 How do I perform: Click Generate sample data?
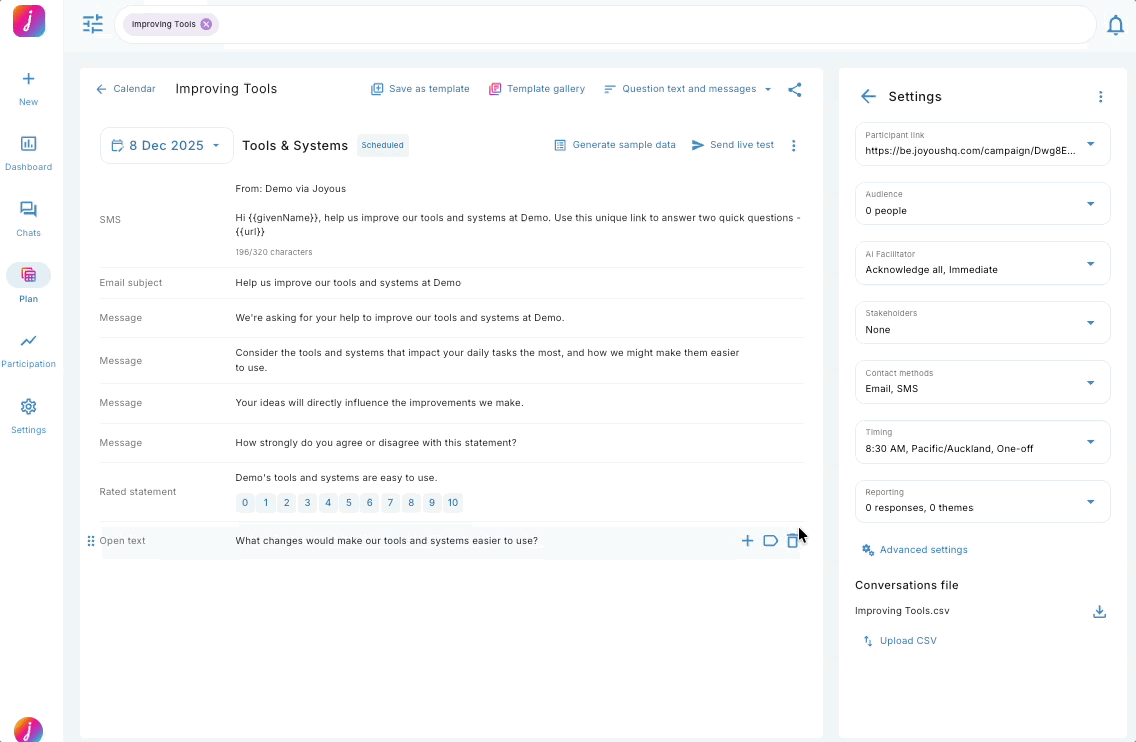coord(615,145)
